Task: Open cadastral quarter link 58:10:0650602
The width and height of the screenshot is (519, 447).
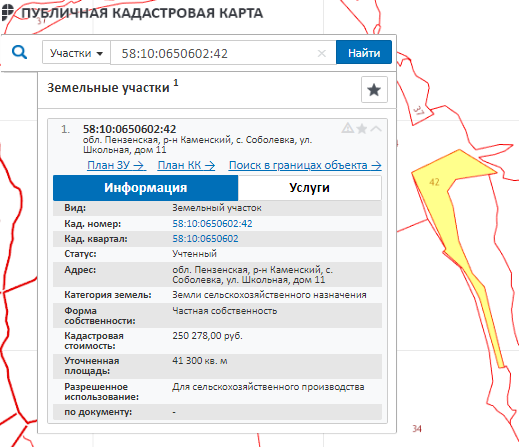Action: tap(205, 239)
